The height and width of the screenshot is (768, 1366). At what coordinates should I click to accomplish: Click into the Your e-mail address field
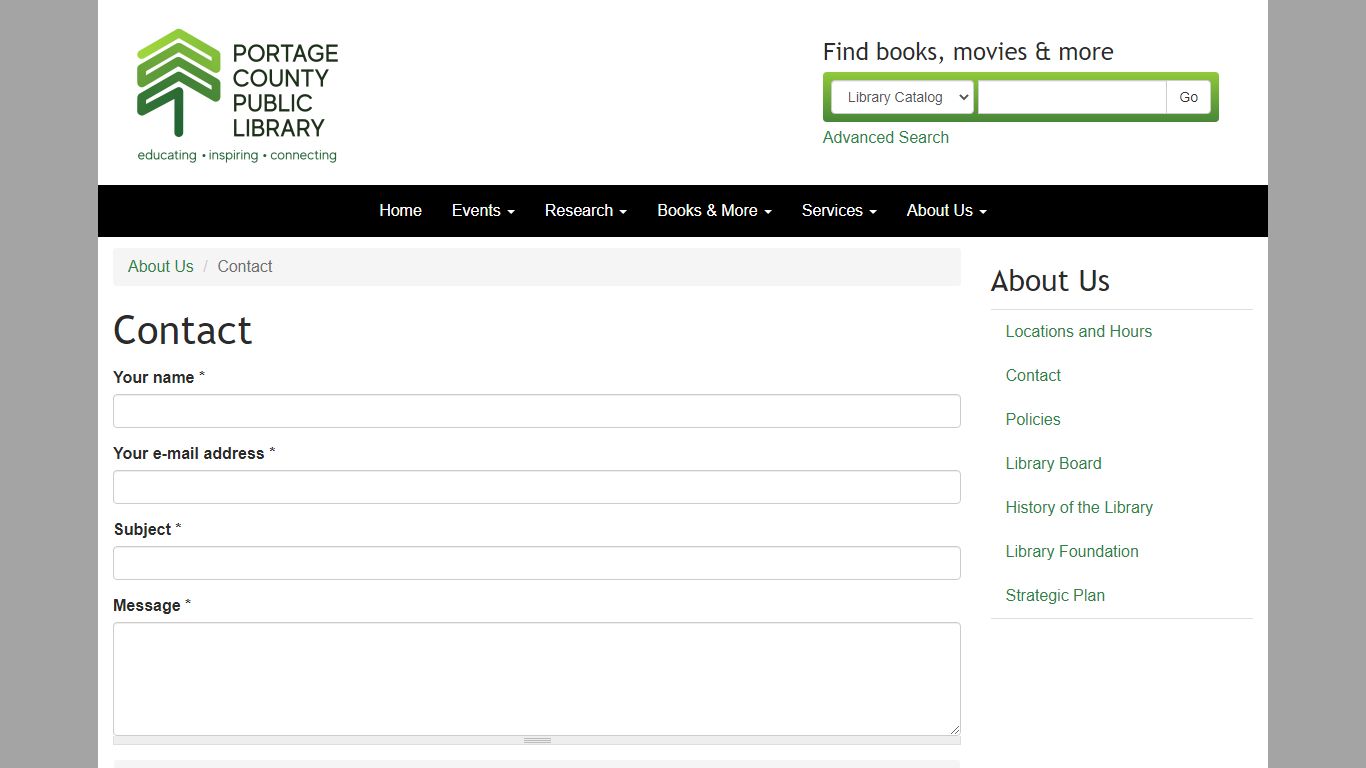click(x=537, y=487)
